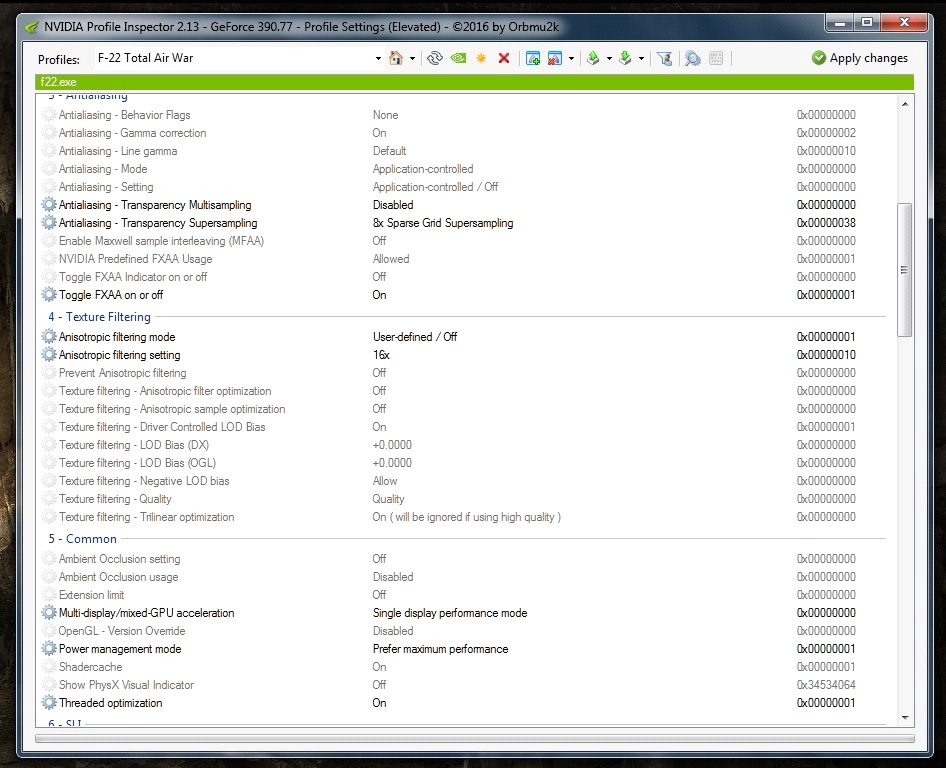The height and width of the screenshot is (768, 946).
Task: Select the Extension limit setting
Action: coord(91,595)
